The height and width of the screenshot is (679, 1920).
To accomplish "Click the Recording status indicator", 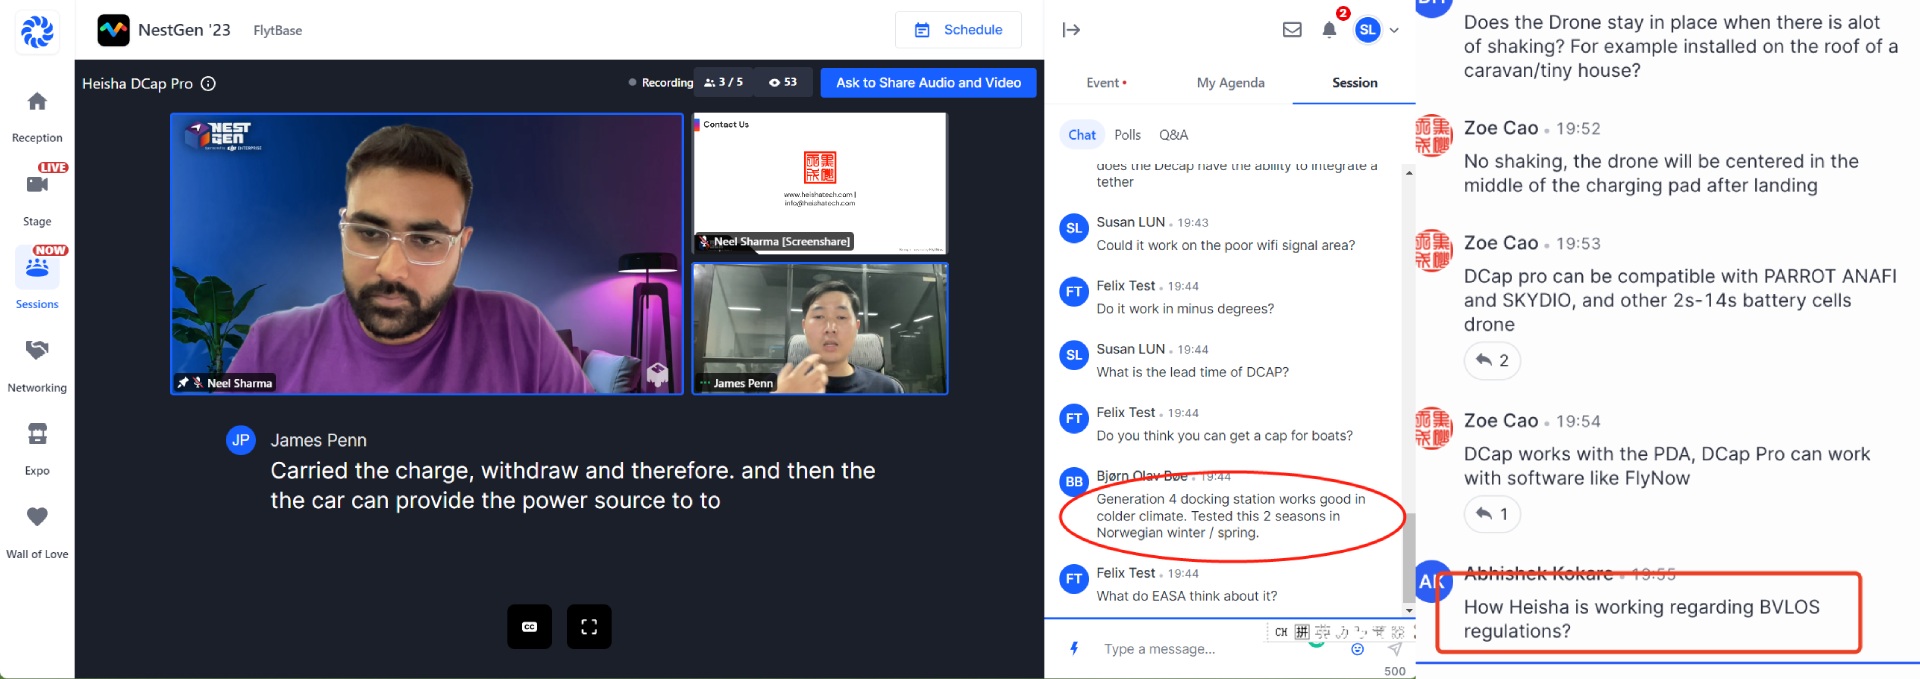I will click(660, 83).
